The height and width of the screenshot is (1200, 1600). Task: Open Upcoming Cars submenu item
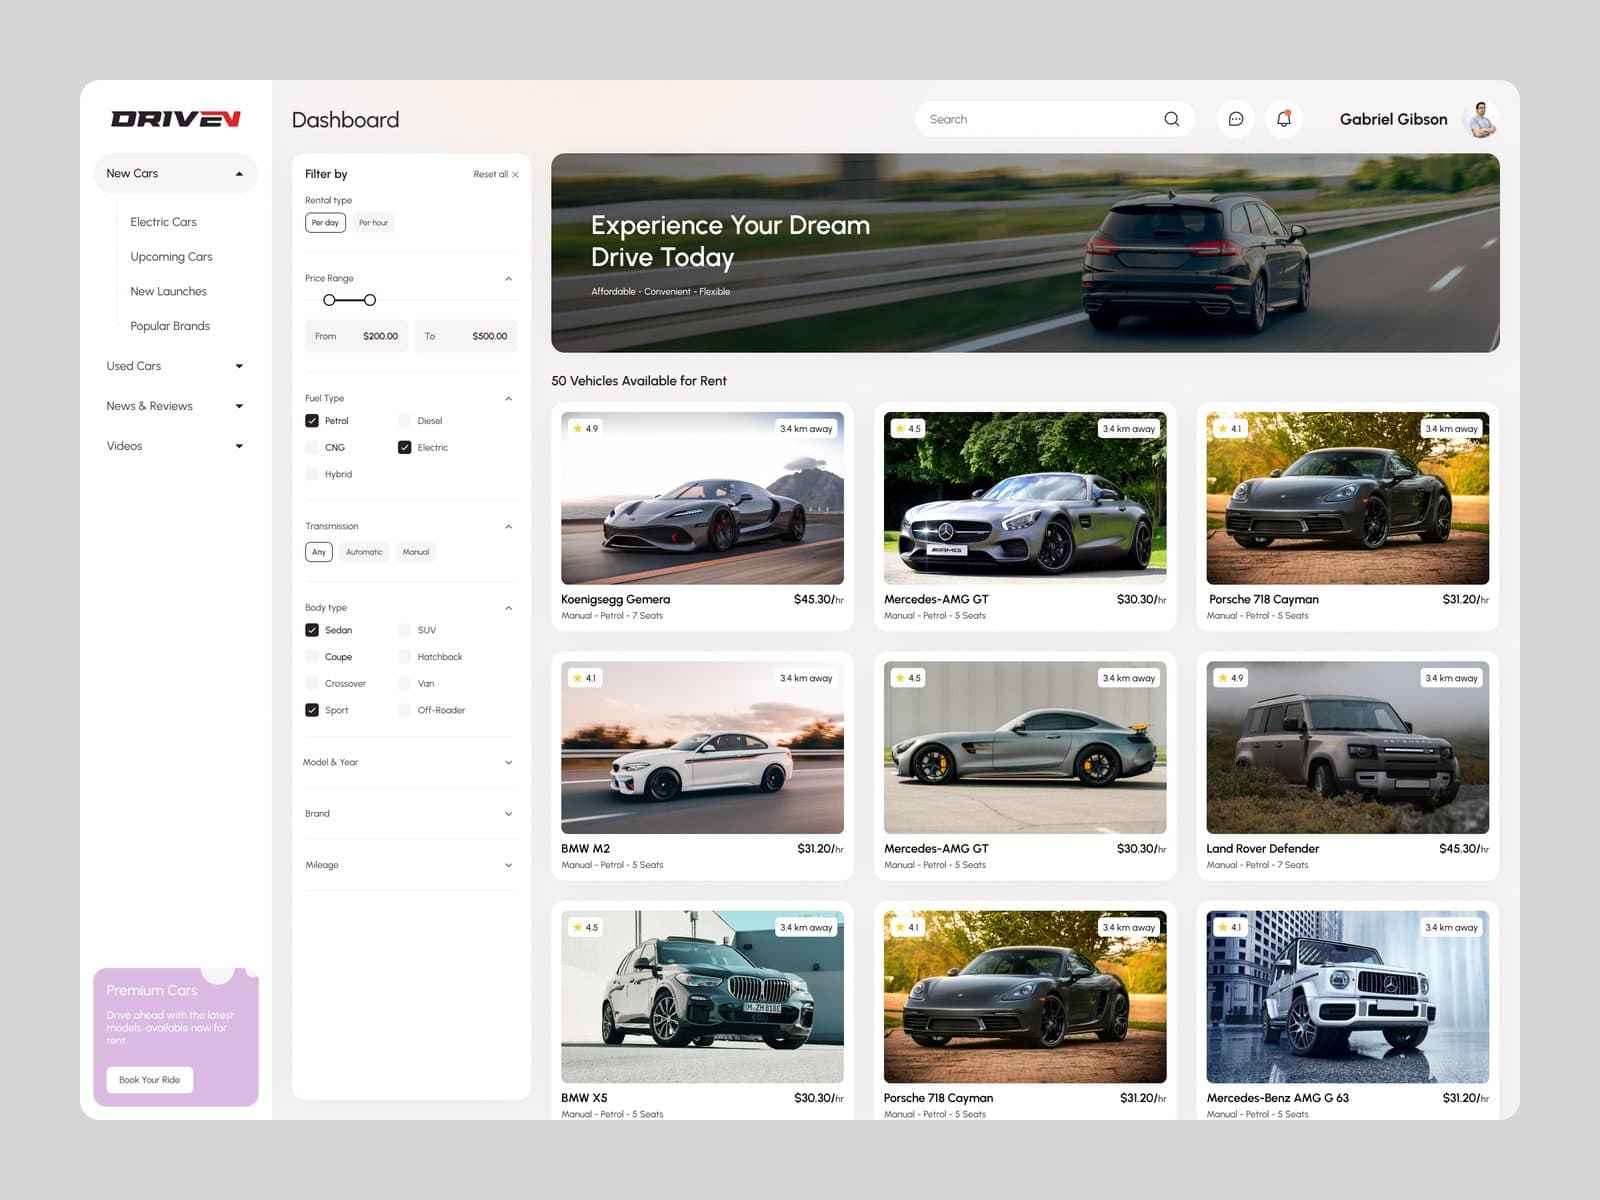[171, 257]
